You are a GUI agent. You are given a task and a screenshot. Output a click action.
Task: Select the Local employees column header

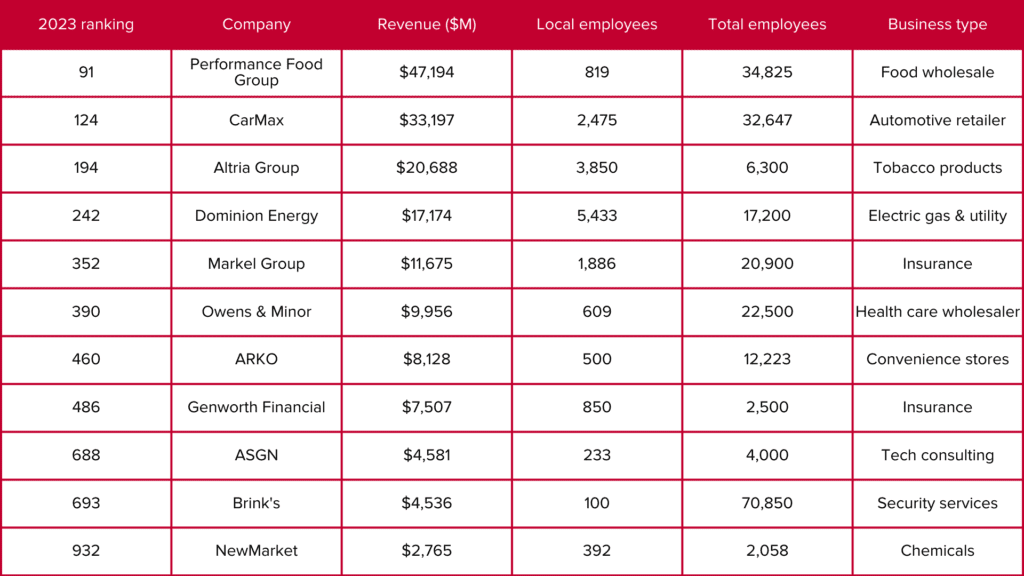click(597, 24)
